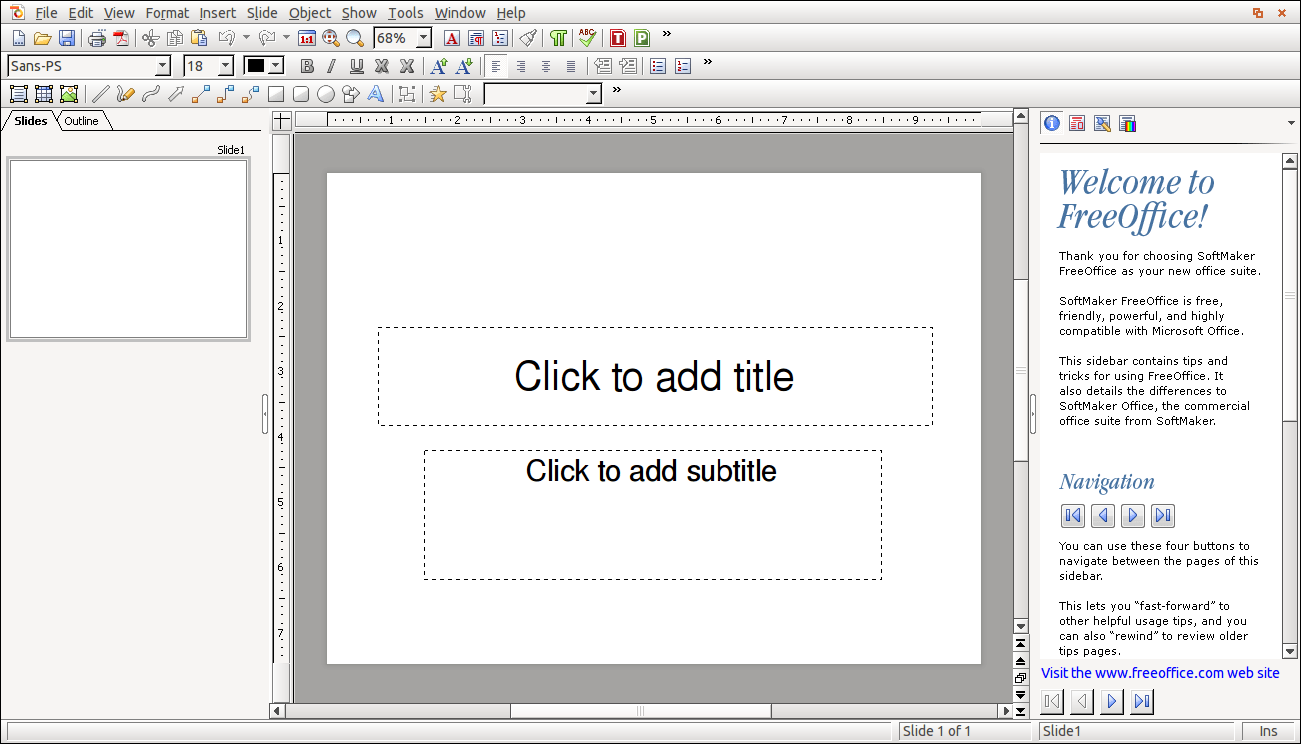Print the presentation using the printer icon
1301x744 pixels.
pyautogui.click(x=97, y=38)
